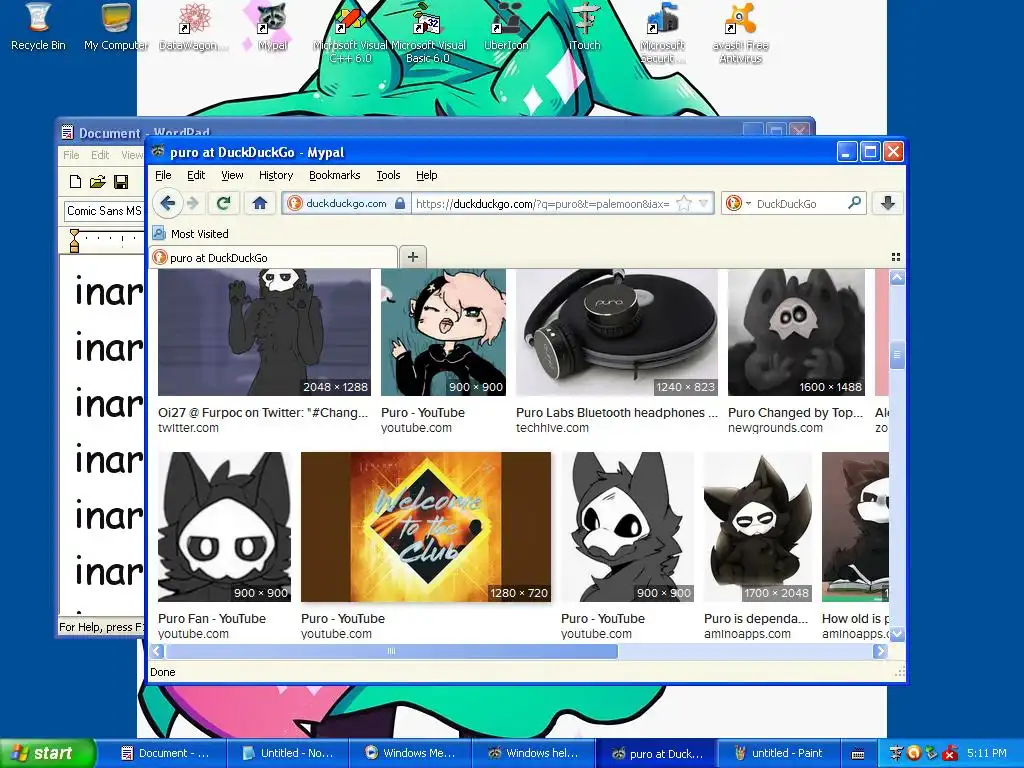This screenshot has height=768, width=1024.
Task: Click the 'Welcome to the Club' thumbnail
Action: (426, 527)
